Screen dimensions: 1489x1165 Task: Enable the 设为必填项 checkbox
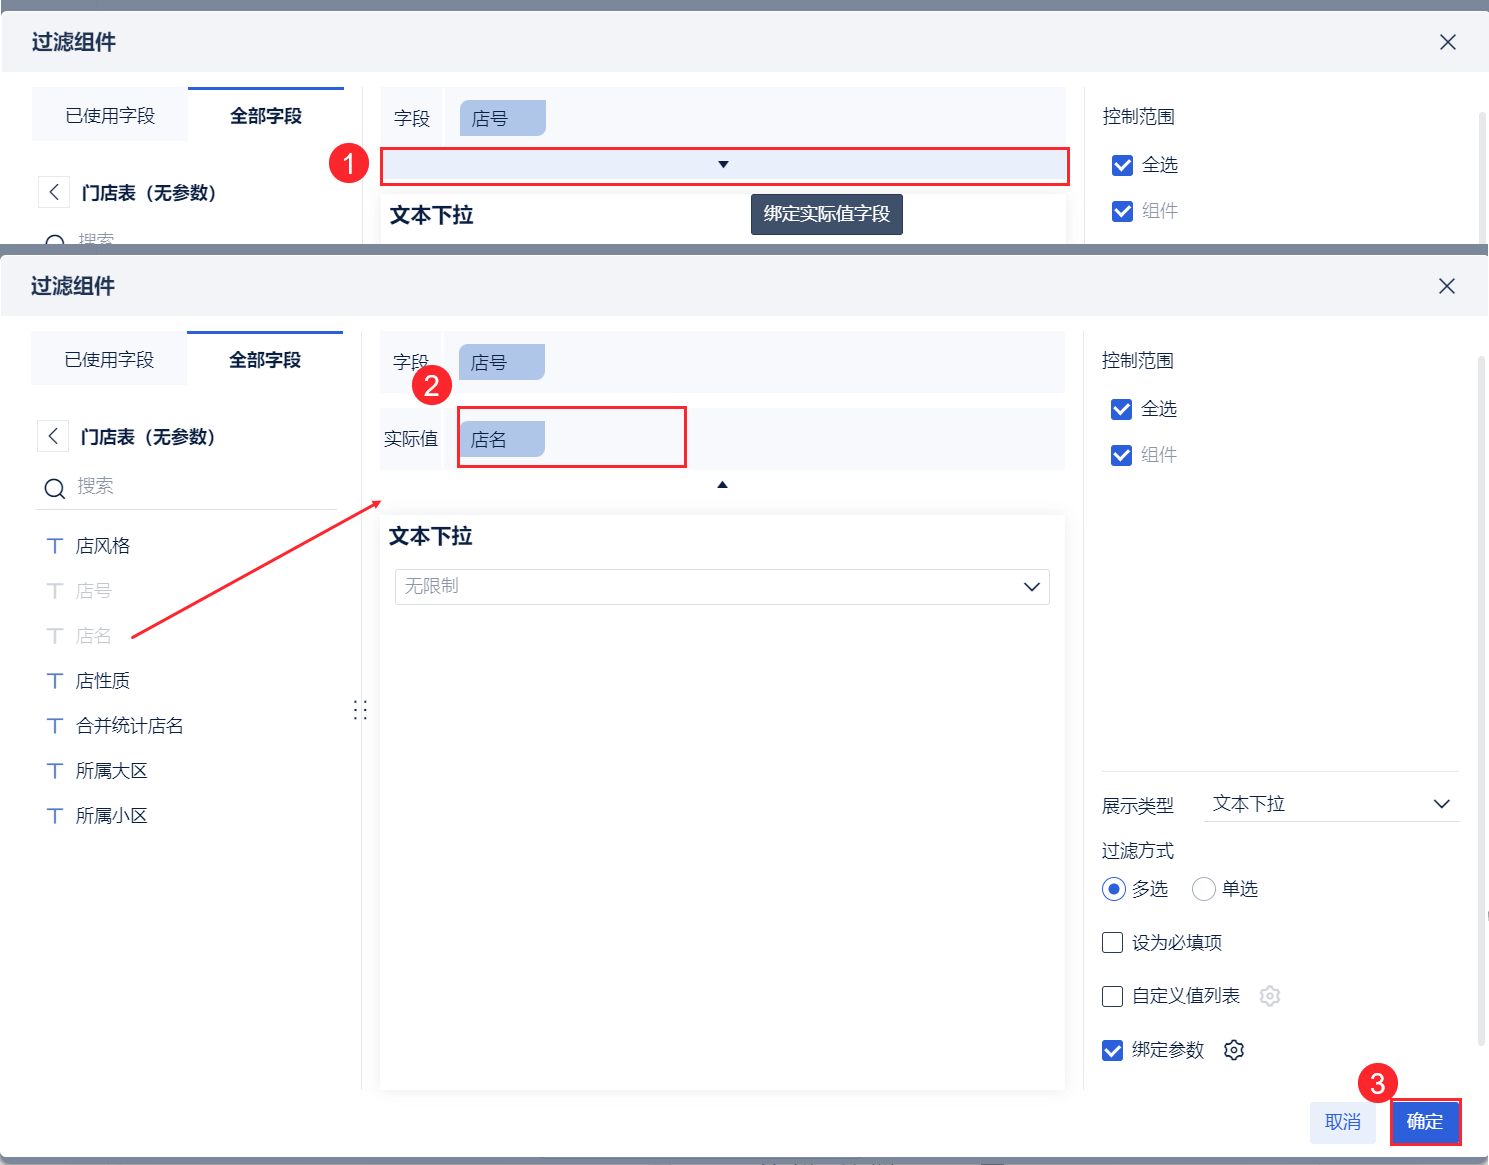(x=1112, y=942)
